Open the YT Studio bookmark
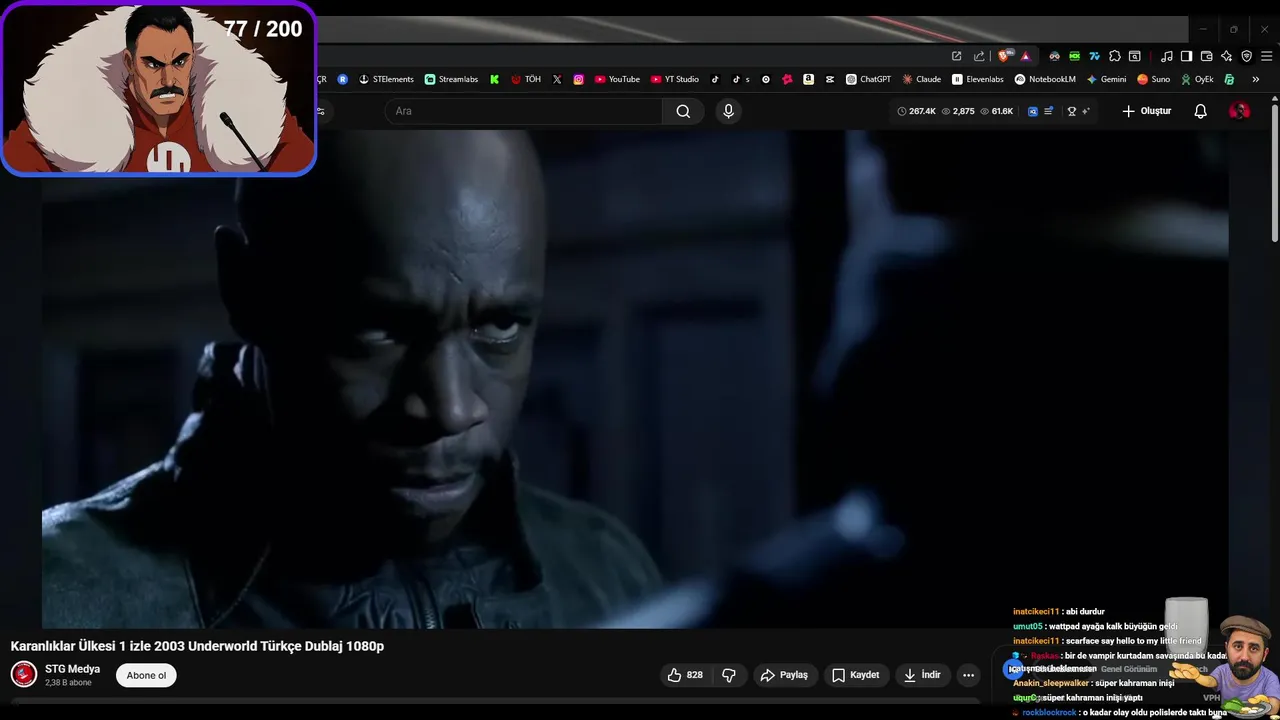1280x720 pixels. [x=675, y=79]
